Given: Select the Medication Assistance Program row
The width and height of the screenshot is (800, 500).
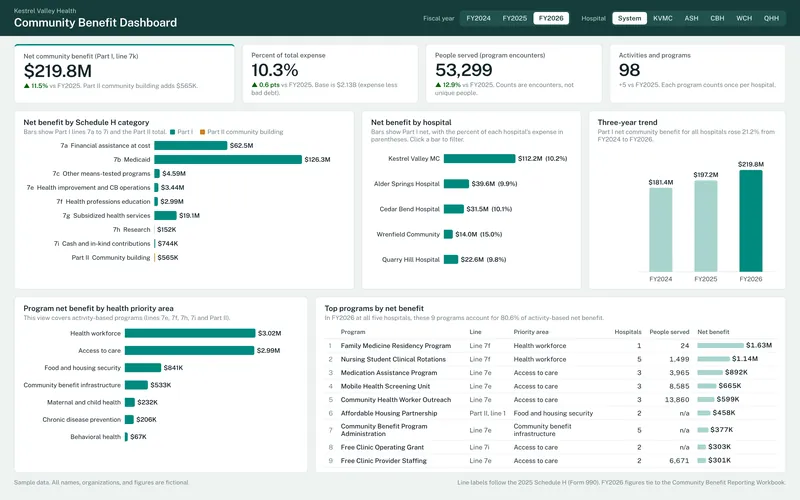Looking at the screenshot, I should (550, 373).
